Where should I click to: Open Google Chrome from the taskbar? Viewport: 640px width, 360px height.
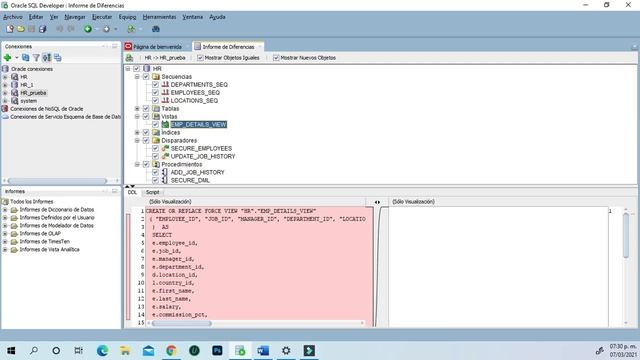pyautogui.click(x=171, y=351)
